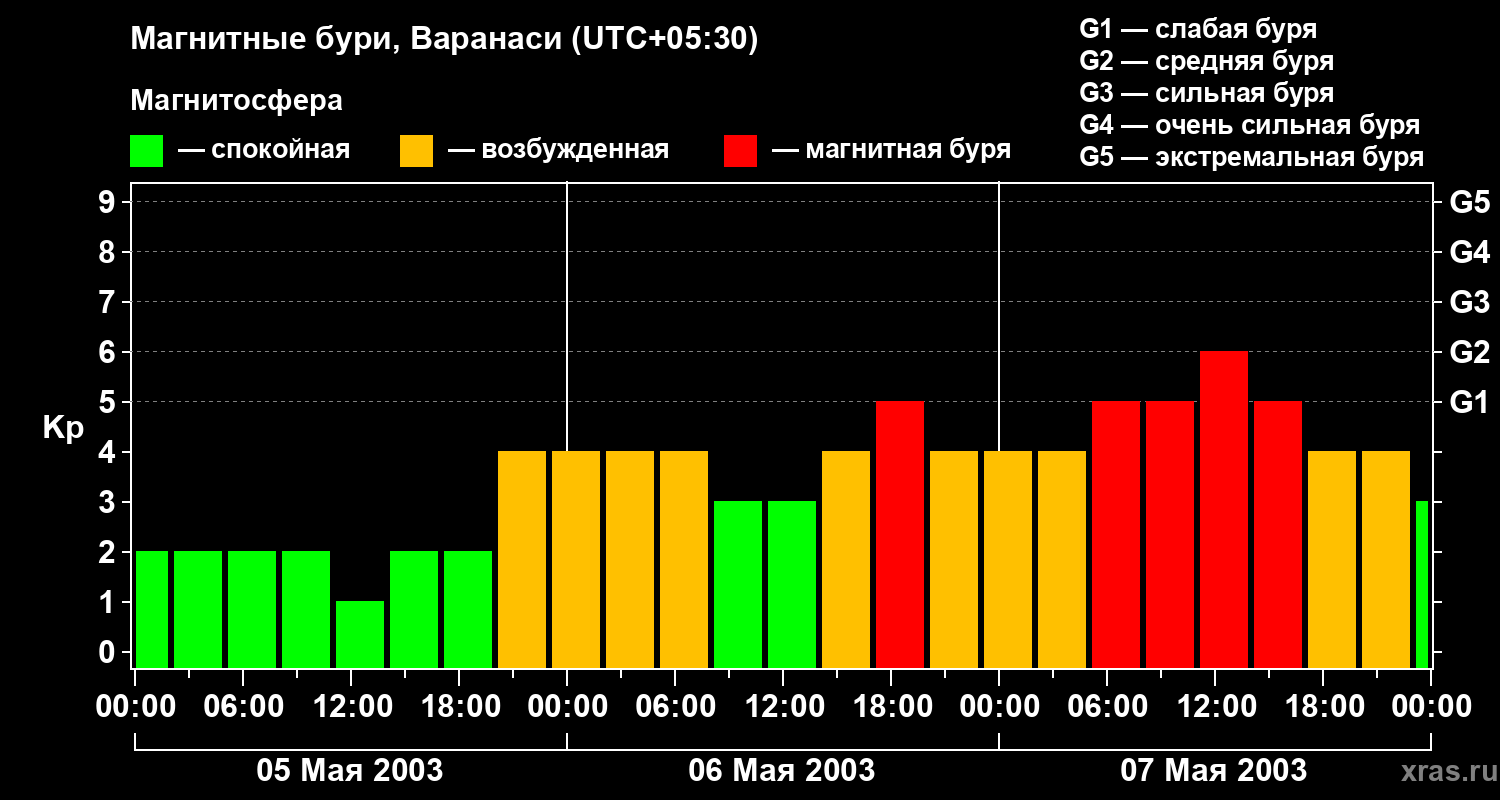The height and width of the screenshot is (800, 1500).
Task: Click the '— магнитная буря' legend label
Action: point(891,150)
